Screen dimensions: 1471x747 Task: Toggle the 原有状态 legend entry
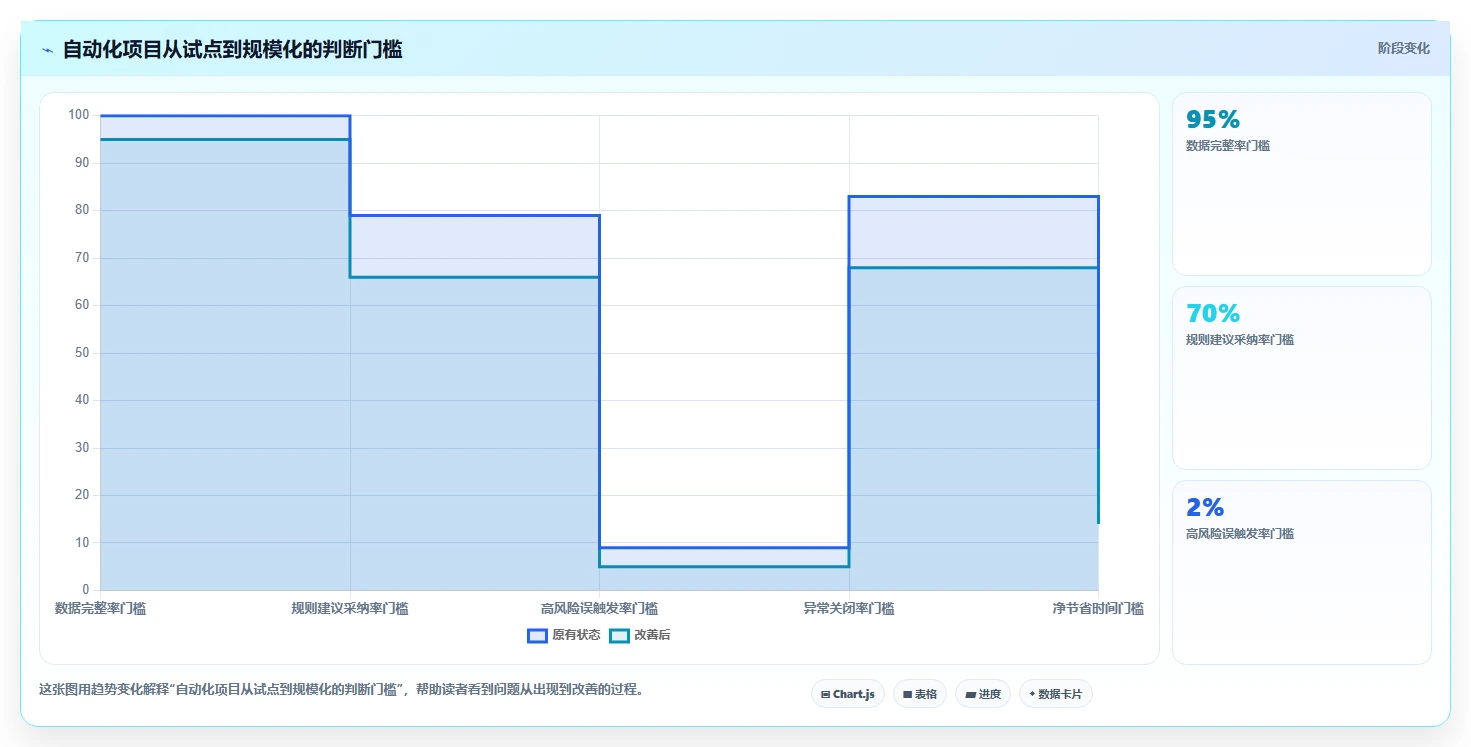click(x=564, y=635)
